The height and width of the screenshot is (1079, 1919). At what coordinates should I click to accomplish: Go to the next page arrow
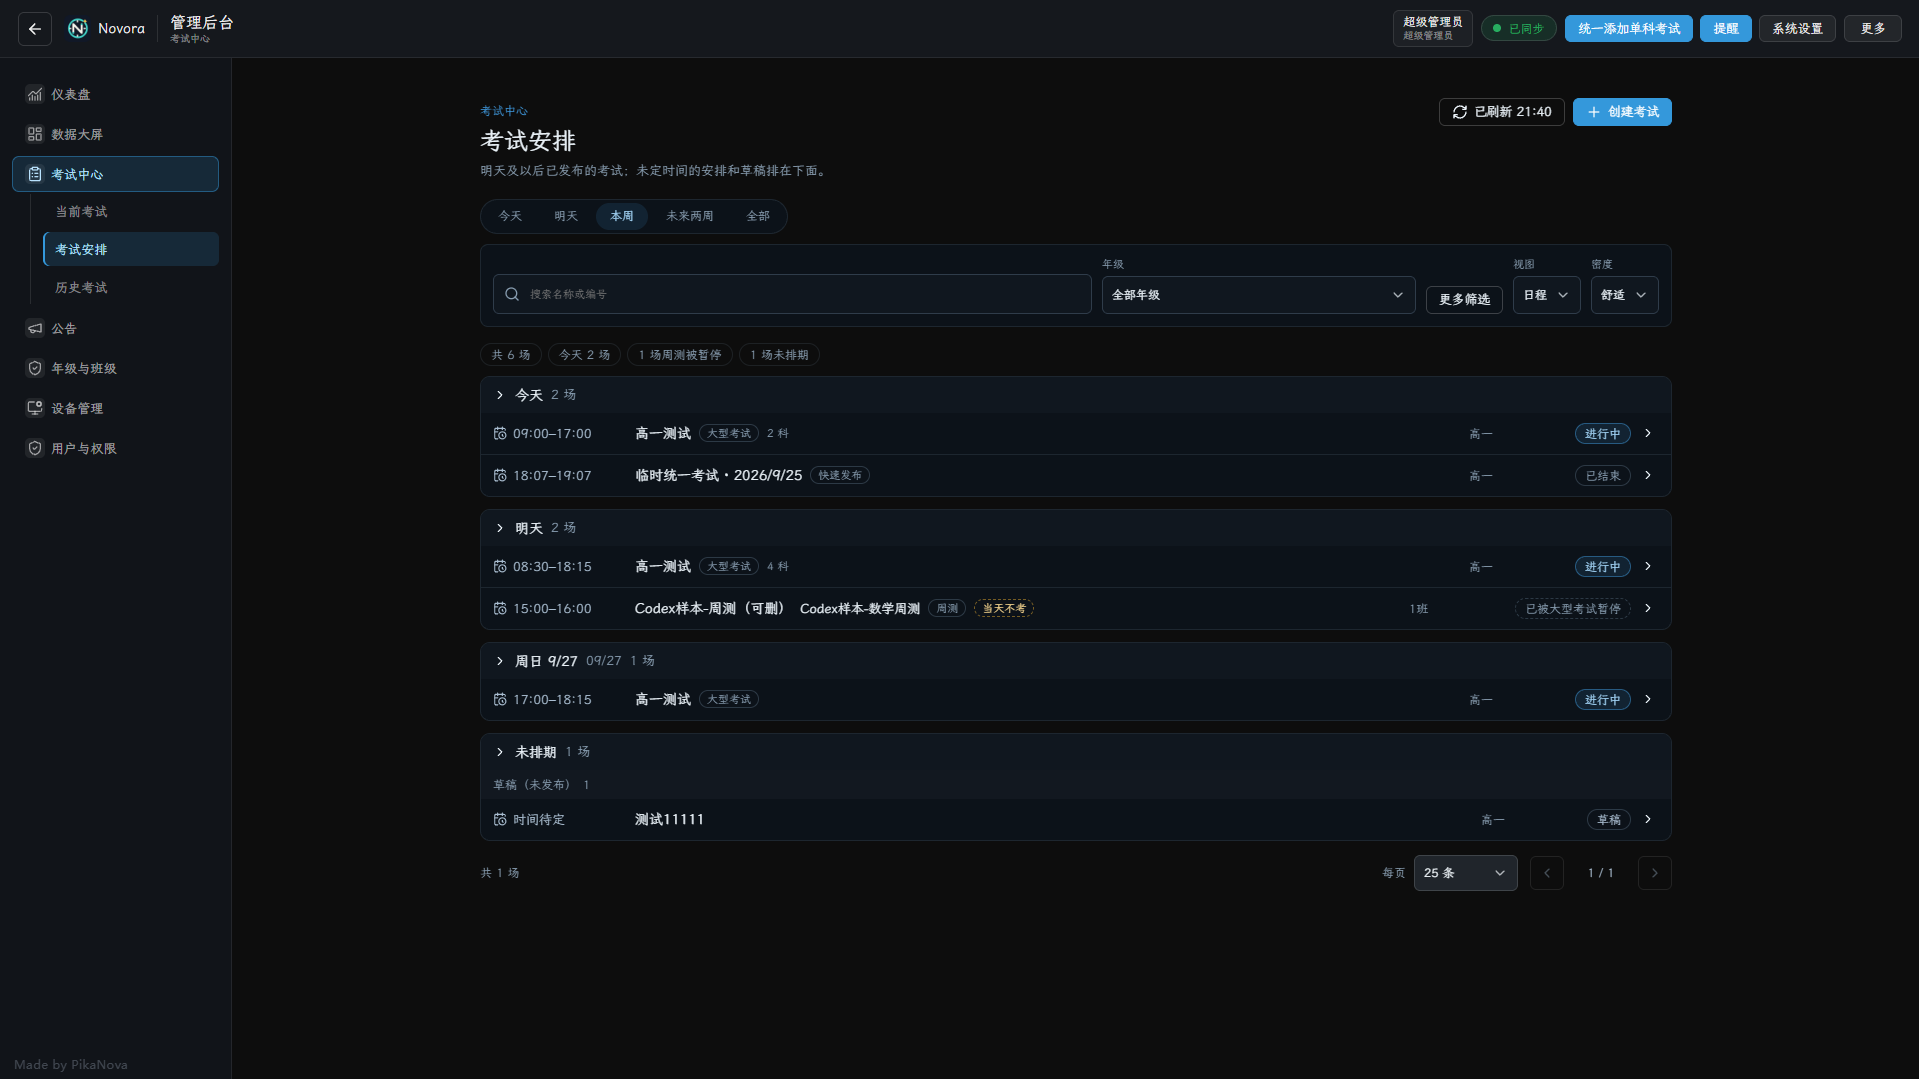(1655, 873)
